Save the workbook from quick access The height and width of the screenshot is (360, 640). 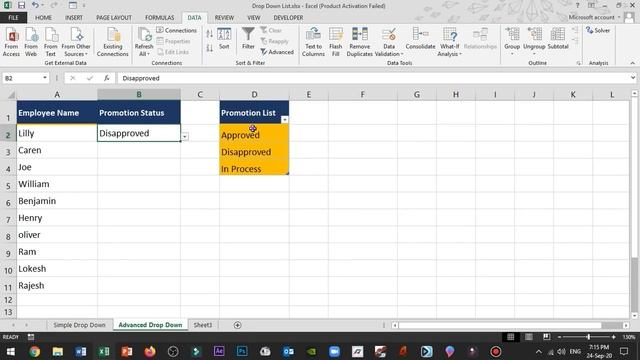coord(21,5)
